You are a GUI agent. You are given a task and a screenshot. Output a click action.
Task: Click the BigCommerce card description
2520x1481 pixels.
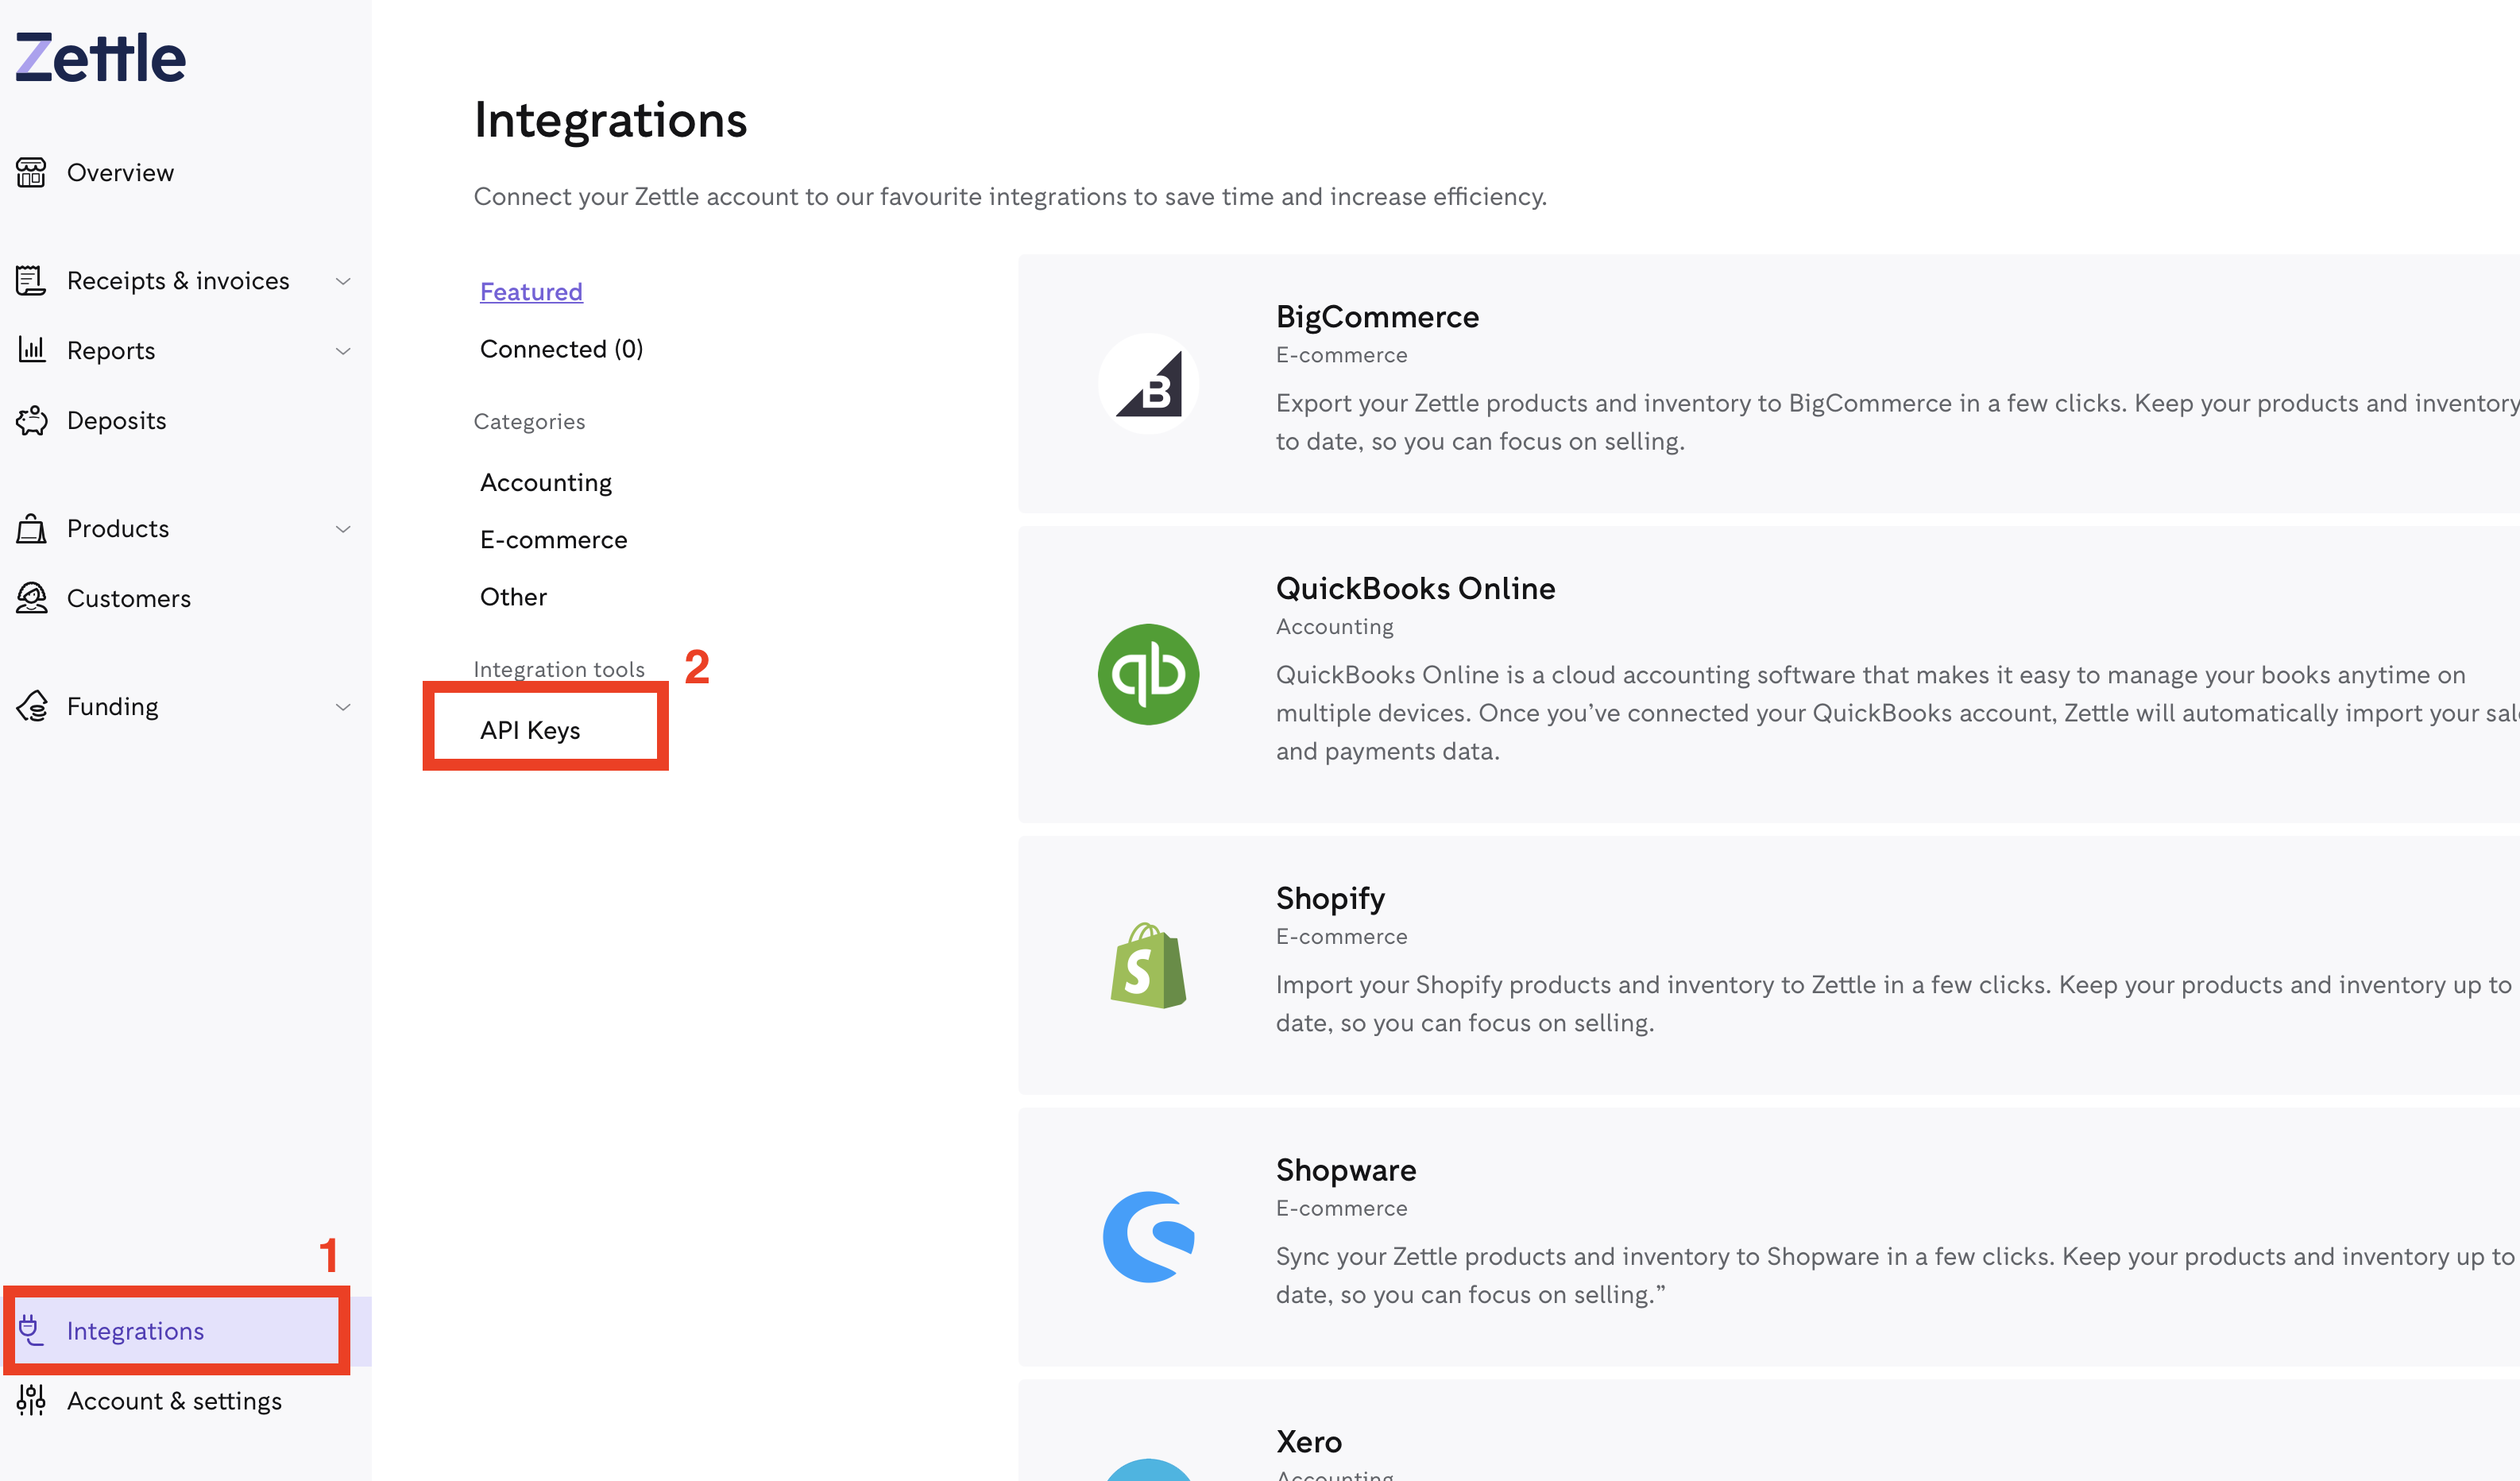(x=1897, y=421)
